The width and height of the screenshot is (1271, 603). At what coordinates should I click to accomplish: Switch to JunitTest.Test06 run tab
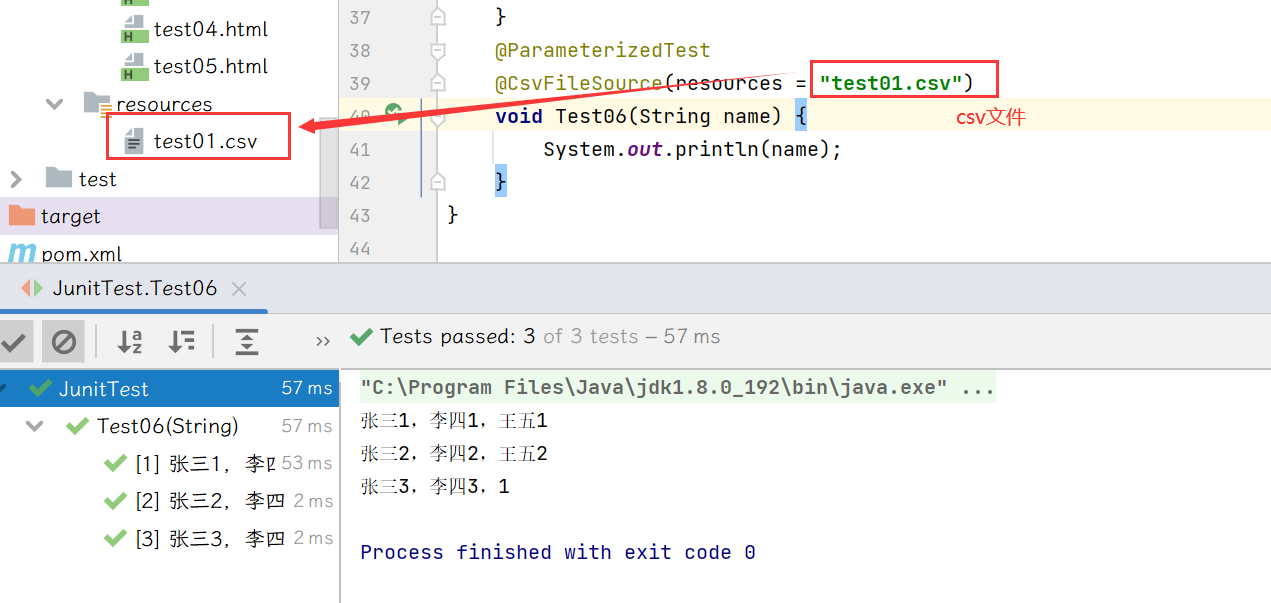134,289
